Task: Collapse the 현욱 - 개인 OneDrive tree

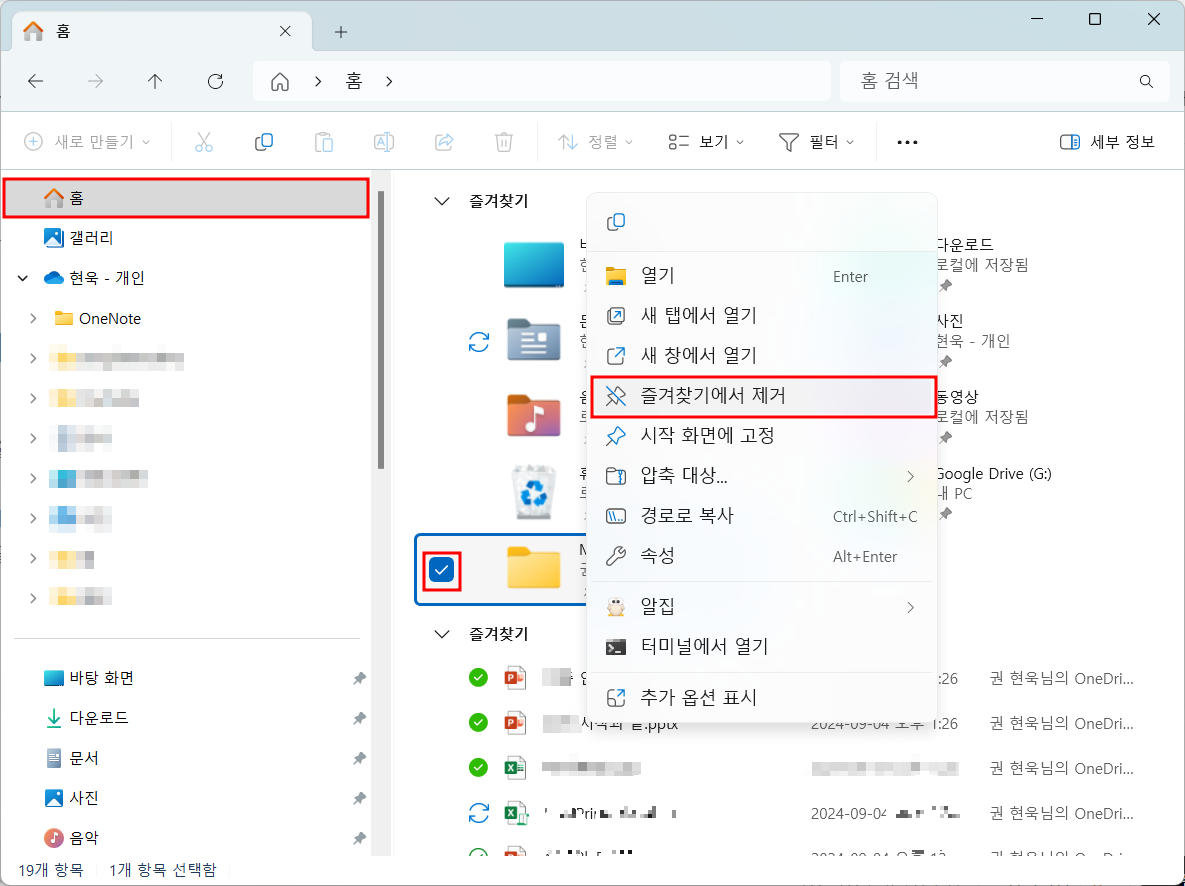Action: (x=22, y=278)
